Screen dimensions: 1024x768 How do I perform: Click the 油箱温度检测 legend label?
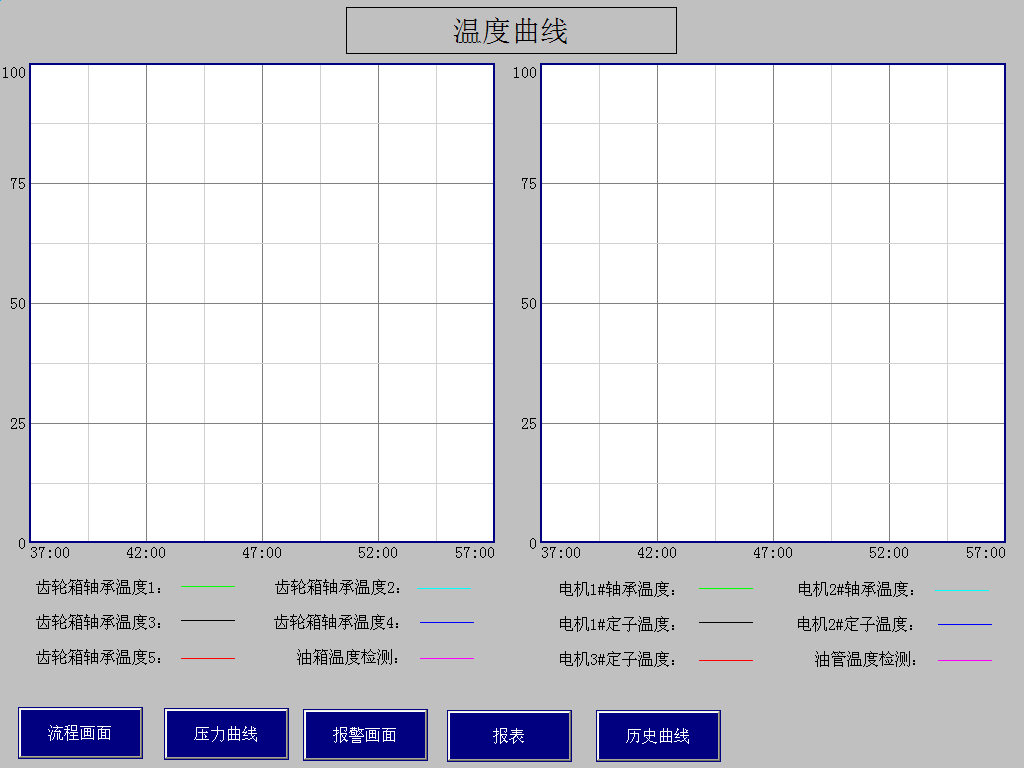[x=348, y=657]
